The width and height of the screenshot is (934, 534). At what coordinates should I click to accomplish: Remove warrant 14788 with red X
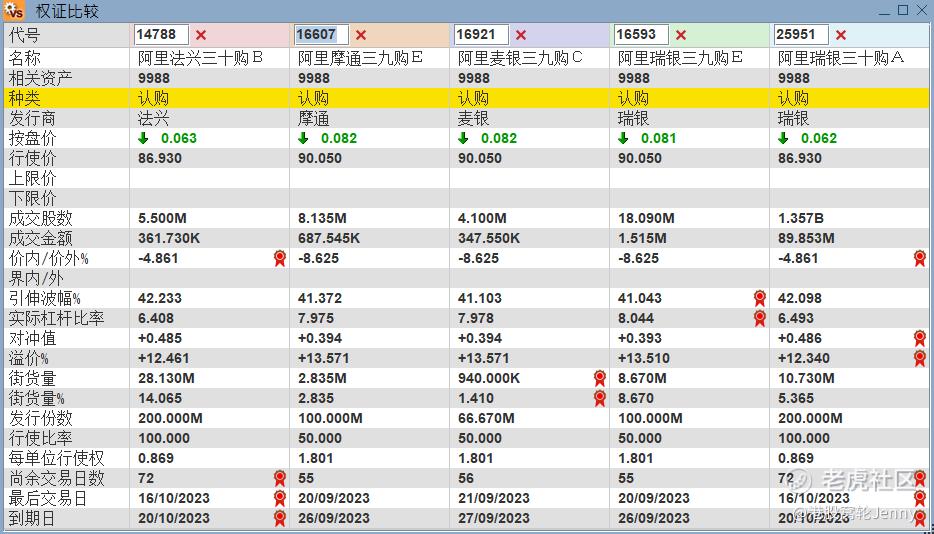(x=201, y=35)
